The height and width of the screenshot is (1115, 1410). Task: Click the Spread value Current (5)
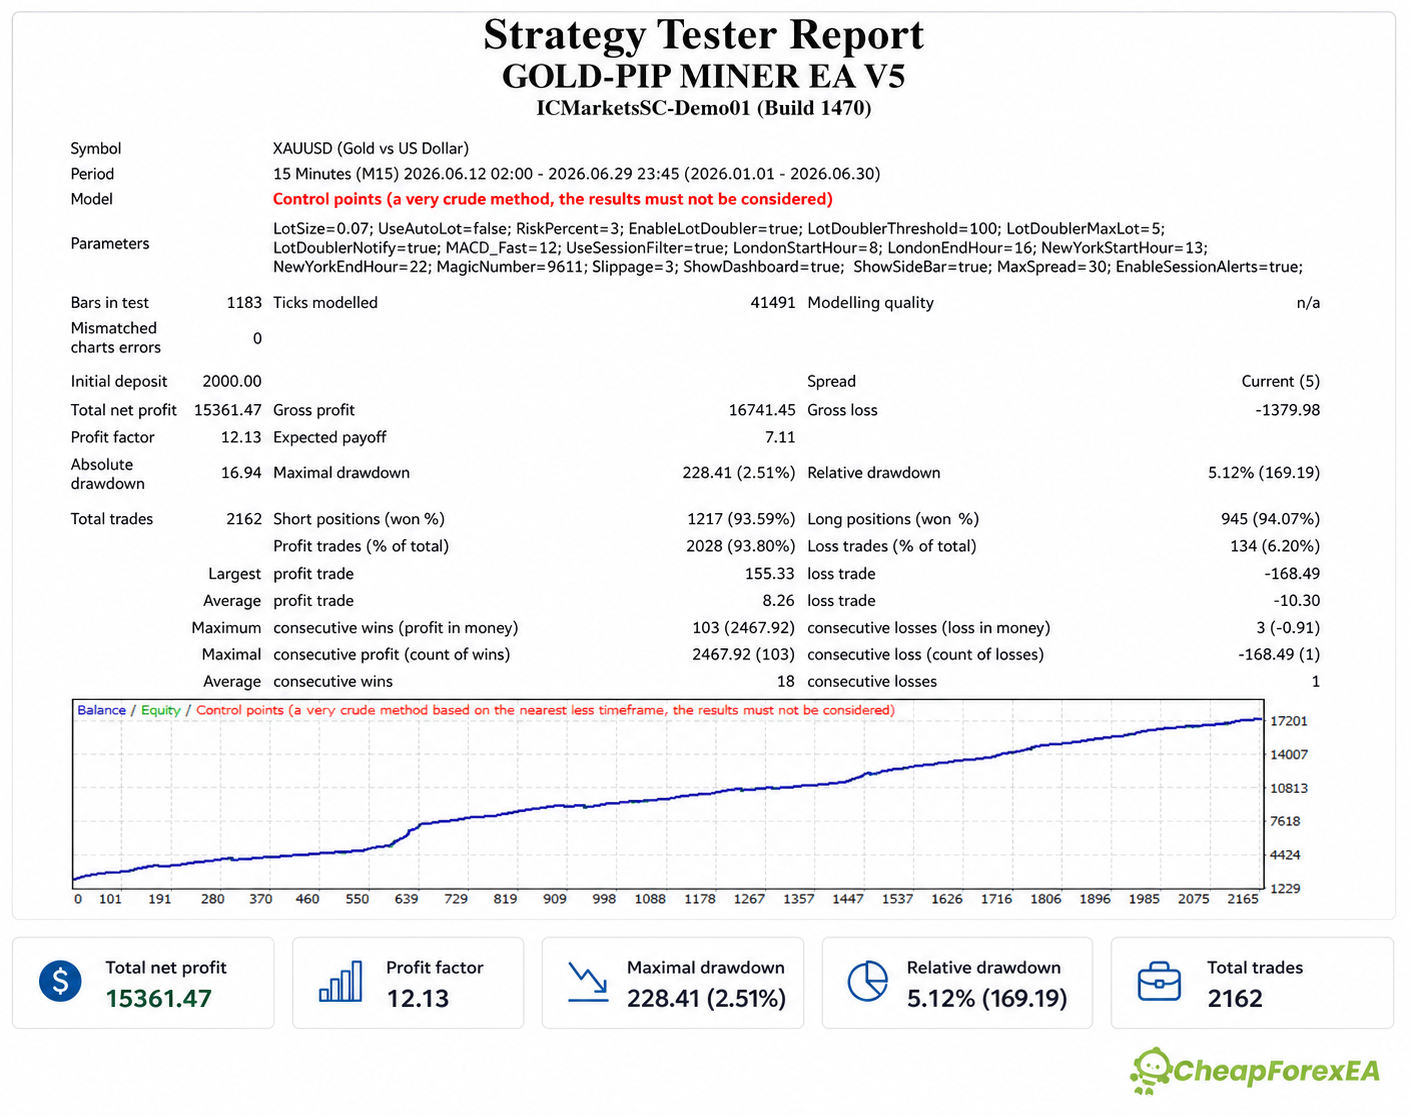1280,381
